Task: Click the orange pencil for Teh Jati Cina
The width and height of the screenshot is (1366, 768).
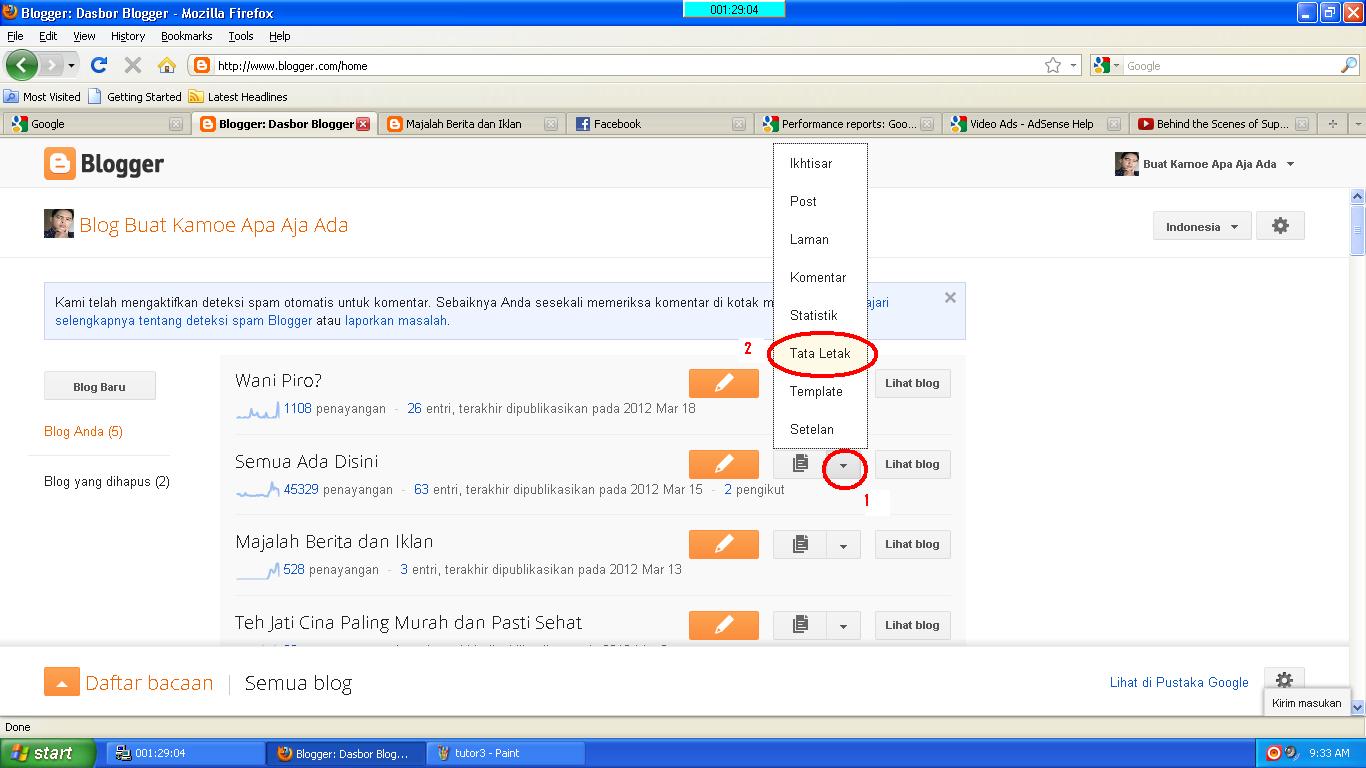Action: coord(724,625)
